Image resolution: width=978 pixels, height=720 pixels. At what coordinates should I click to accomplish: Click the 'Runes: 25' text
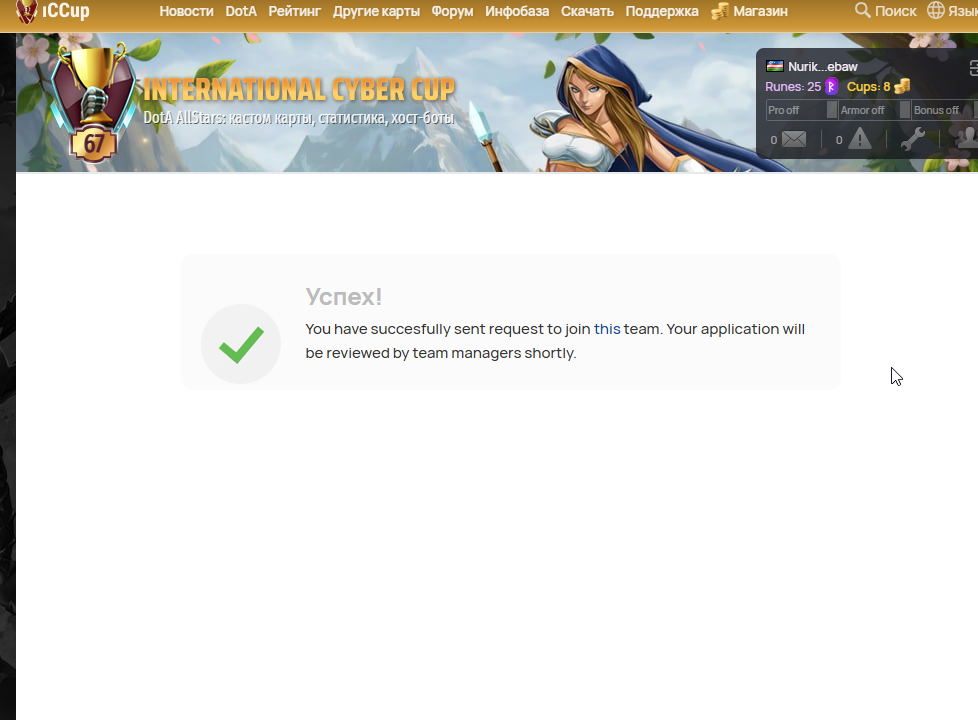793,87
